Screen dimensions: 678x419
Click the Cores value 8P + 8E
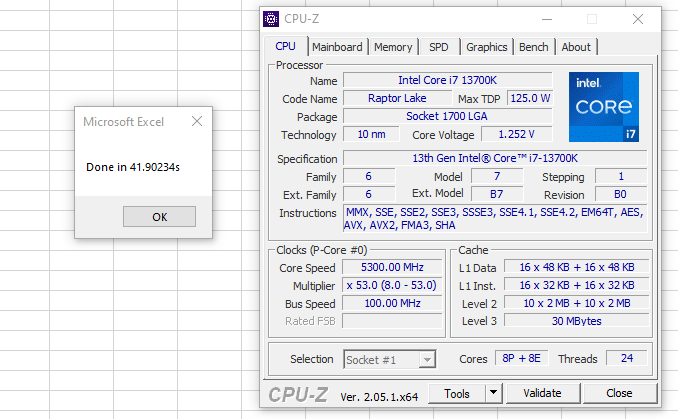pos(521,358)
